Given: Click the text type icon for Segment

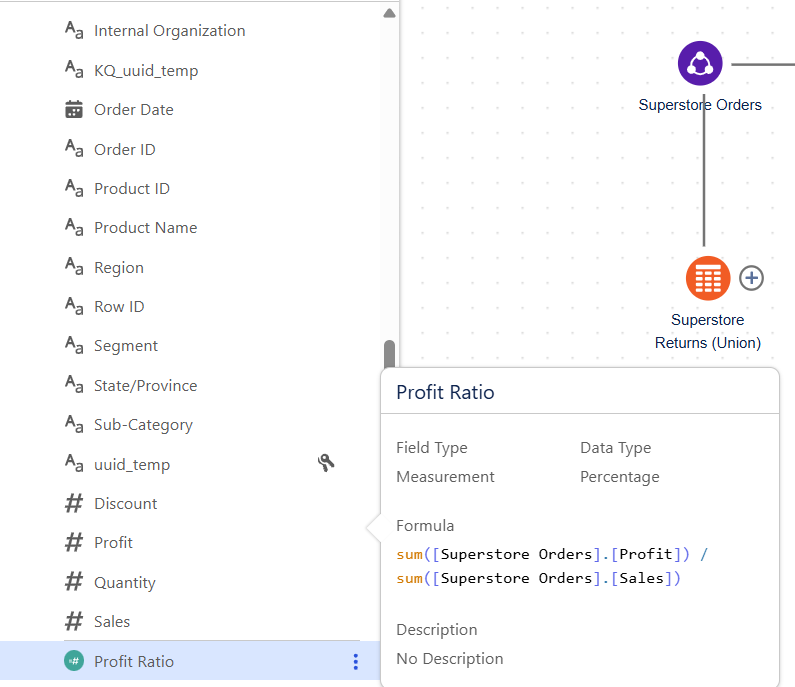Looking at the screenshot, I should pos(74,345).
